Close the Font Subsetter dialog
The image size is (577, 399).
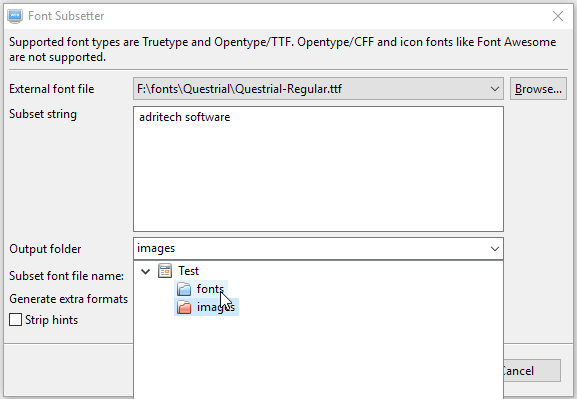tap(558, 16)
